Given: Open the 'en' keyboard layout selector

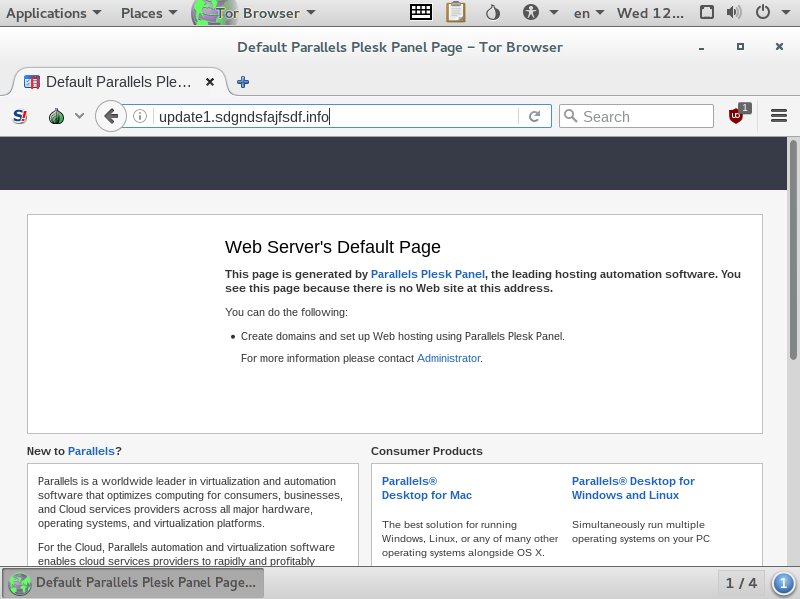Looking at the screenshot, I should [588, 13].
